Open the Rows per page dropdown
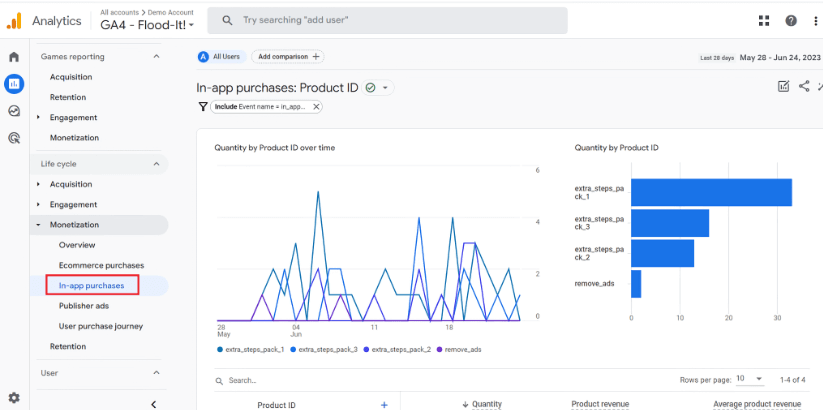Image resolution: width=823 pixels, height=410 pixels. (x=750, y=379)
